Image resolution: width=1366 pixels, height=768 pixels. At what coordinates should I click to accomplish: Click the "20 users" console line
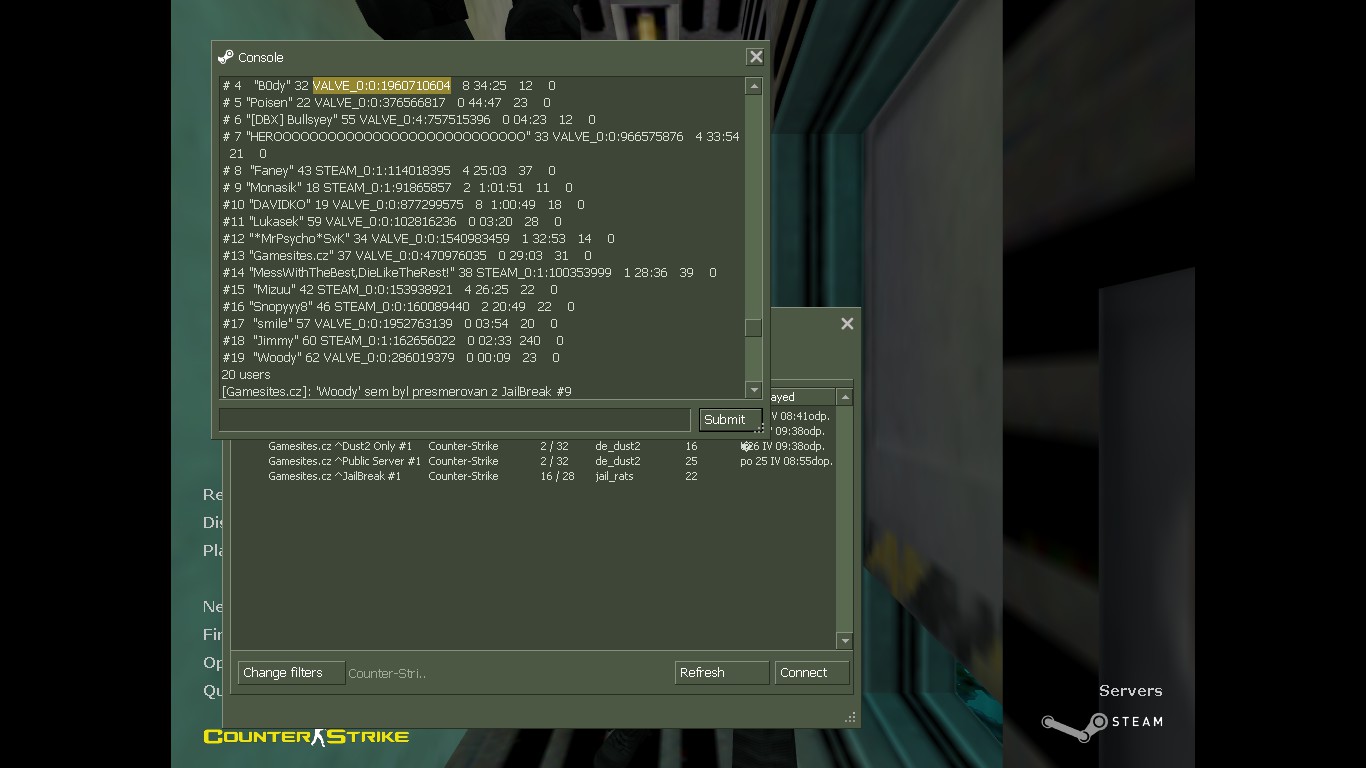click(x=246, y=375)
